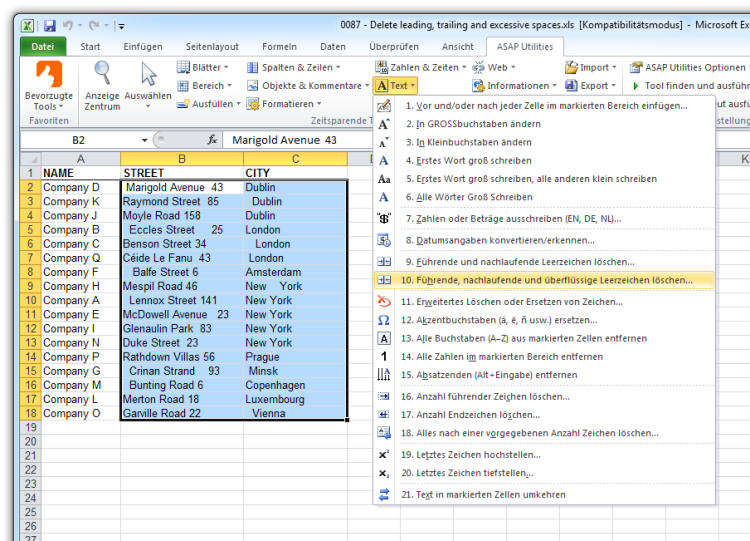
Task: Select row 19 header
Action: coord(31,428)
